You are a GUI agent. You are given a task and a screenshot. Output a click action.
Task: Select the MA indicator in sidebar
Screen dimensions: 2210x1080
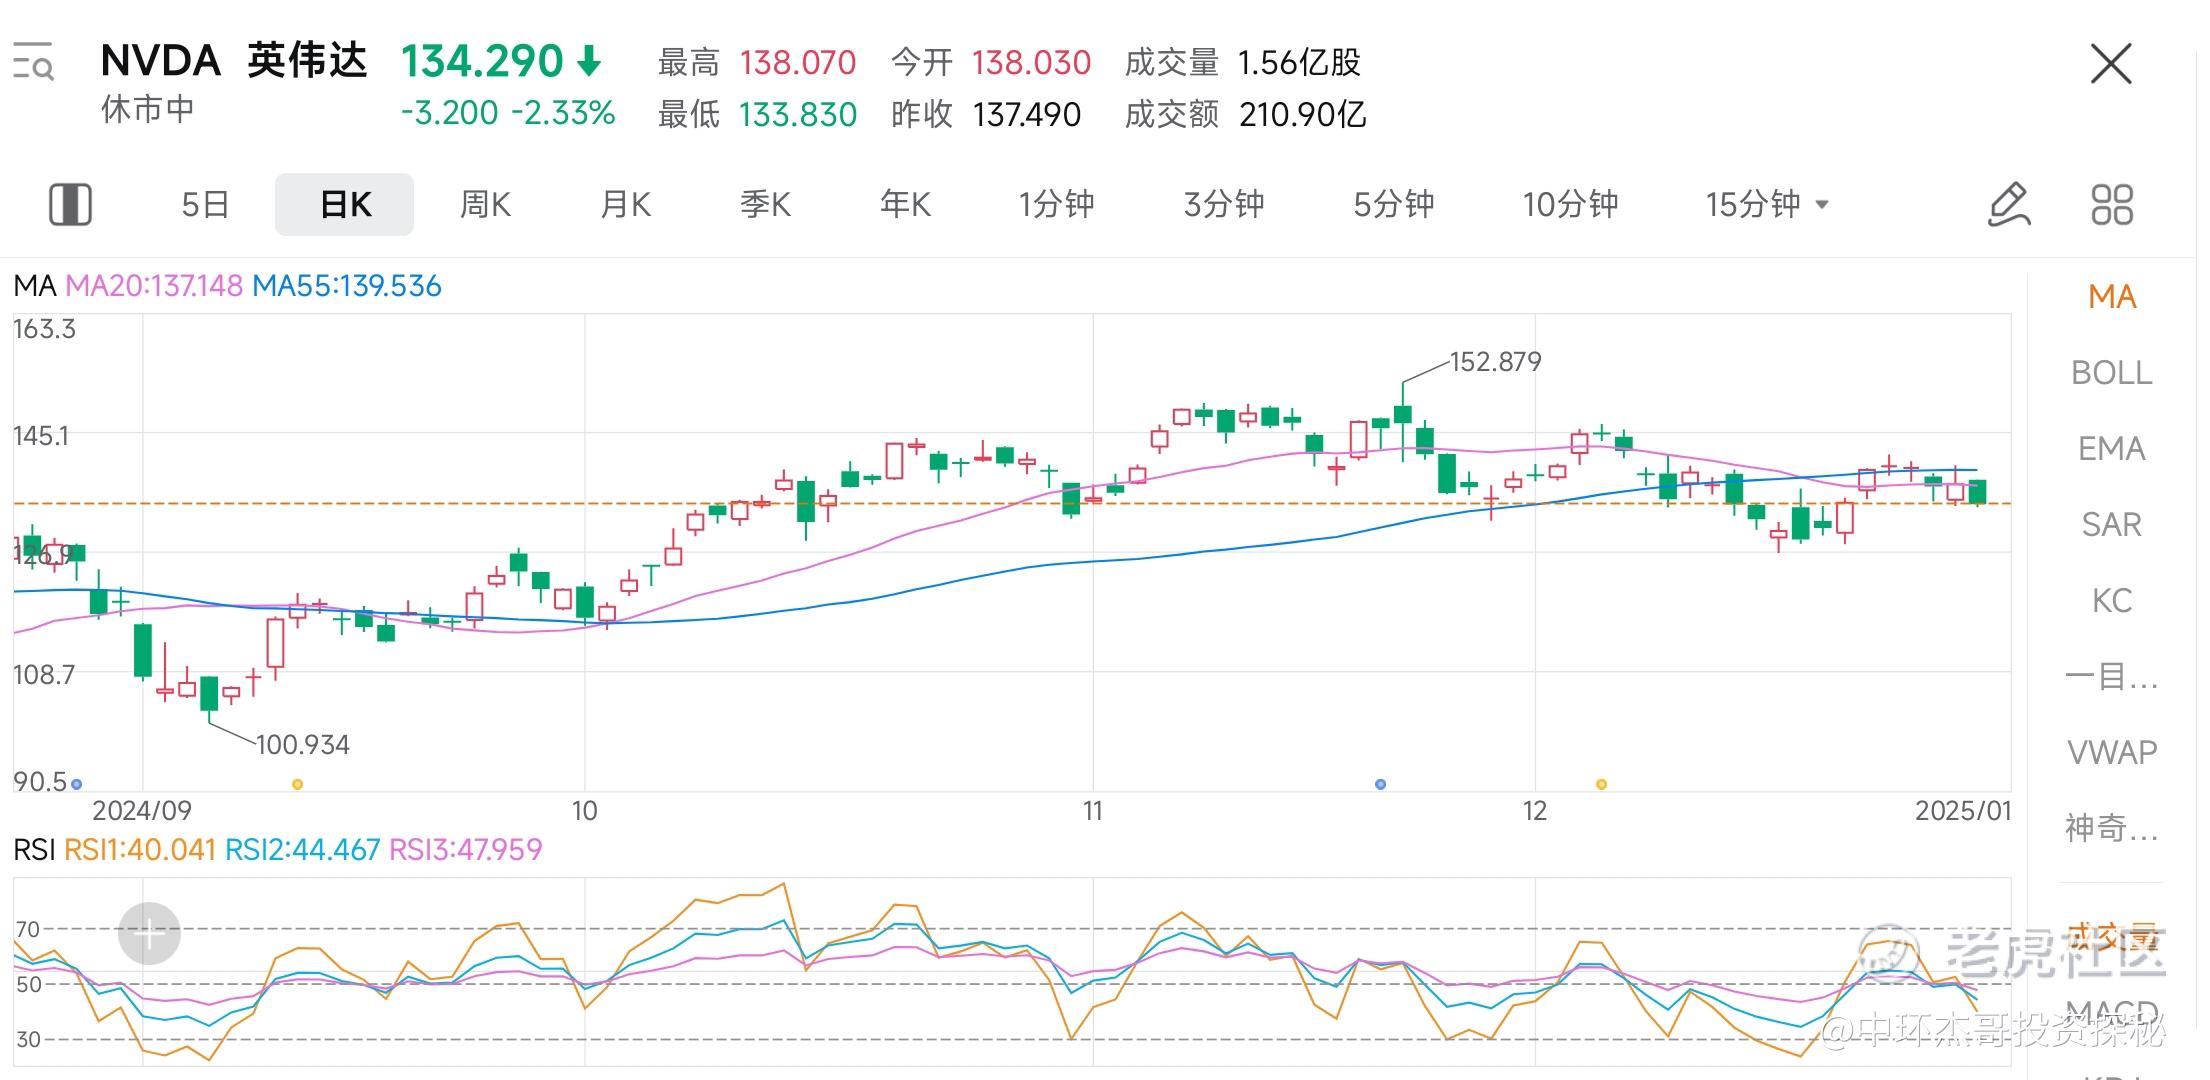pyautogui.click(x=2112, y=297)
